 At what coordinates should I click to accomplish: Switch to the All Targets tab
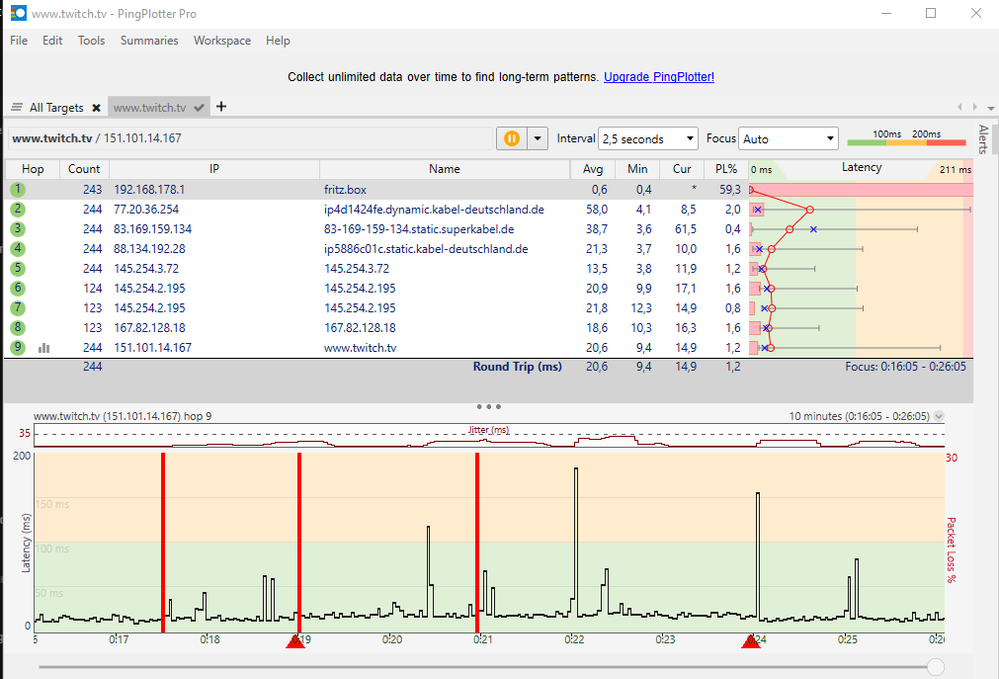pos(56,108)
